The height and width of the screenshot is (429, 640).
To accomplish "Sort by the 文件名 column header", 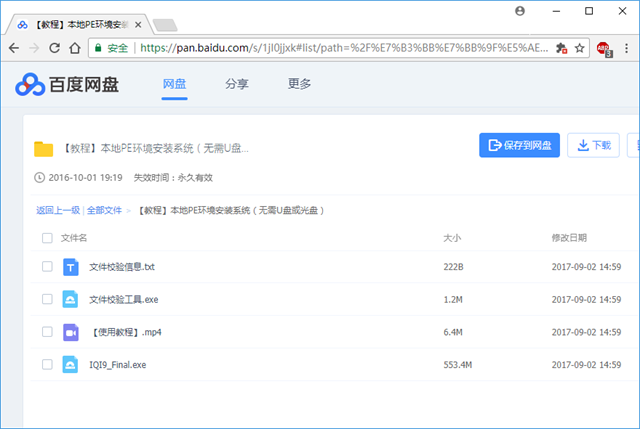I will click(74, 238).
